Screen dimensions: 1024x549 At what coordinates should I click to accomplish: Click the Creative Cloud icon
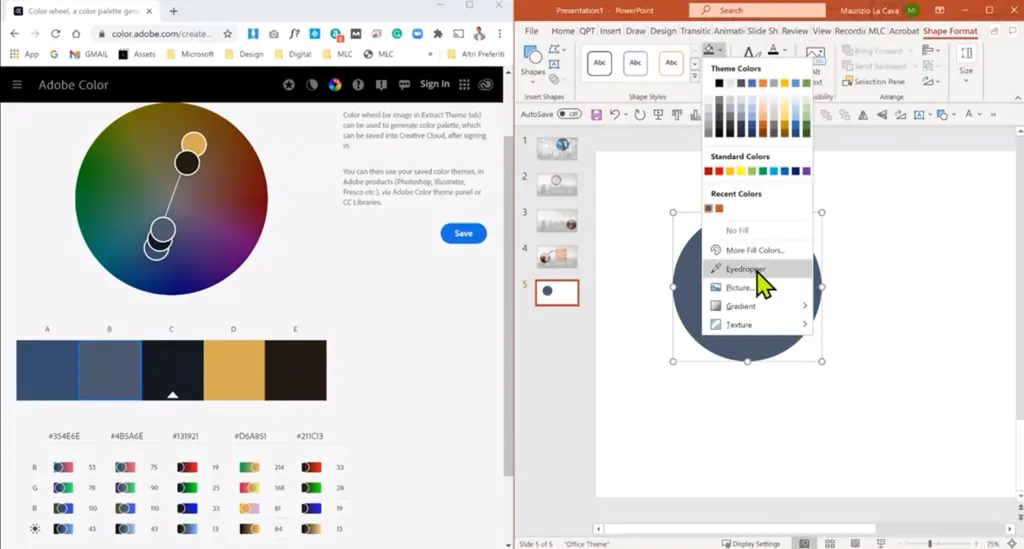click(x=486, y=85)
